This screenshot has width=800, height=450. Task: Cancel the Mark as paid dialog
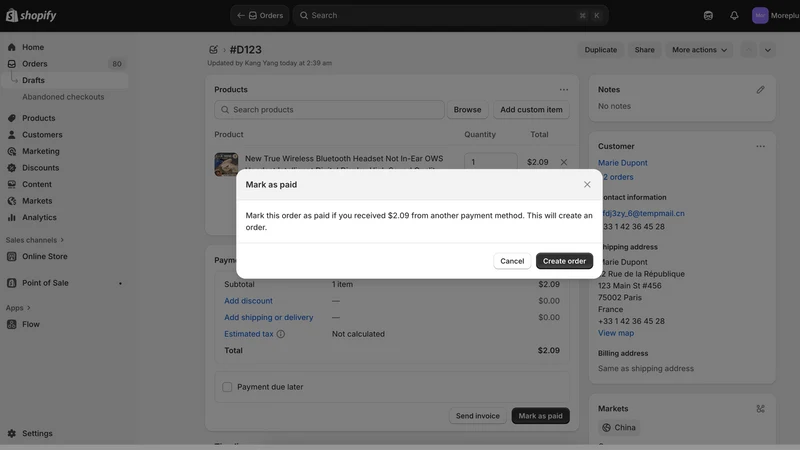pos(512,261)
